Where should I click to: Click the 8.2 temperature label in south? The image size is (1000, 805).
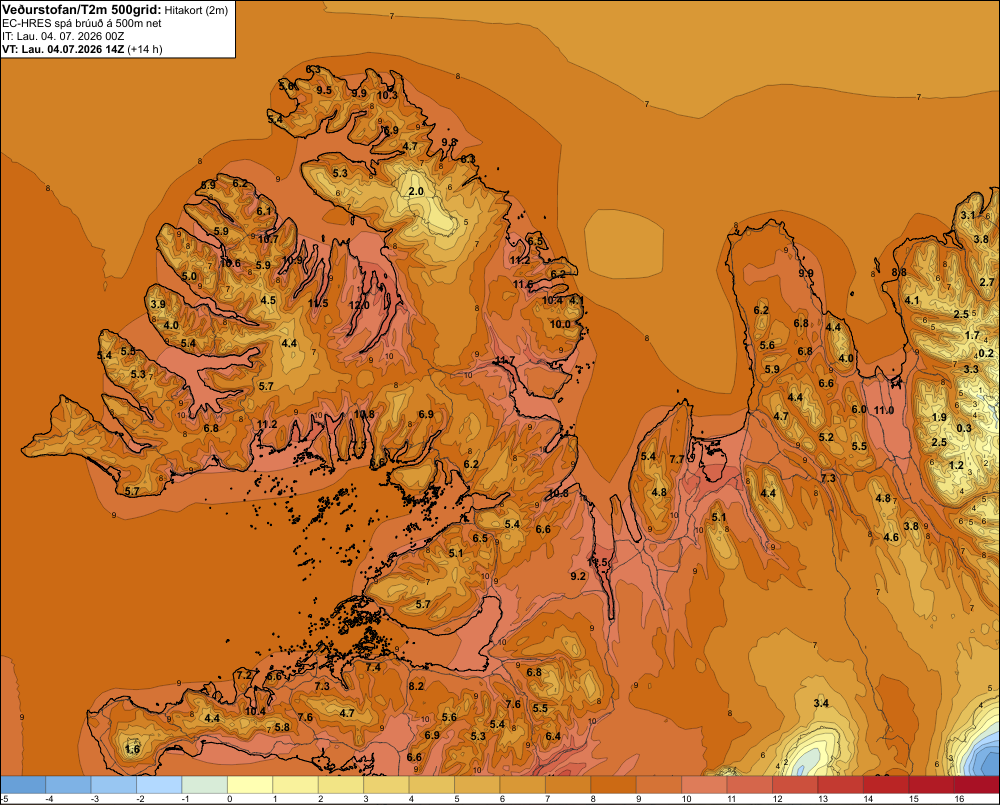click(x=416, y=686)
